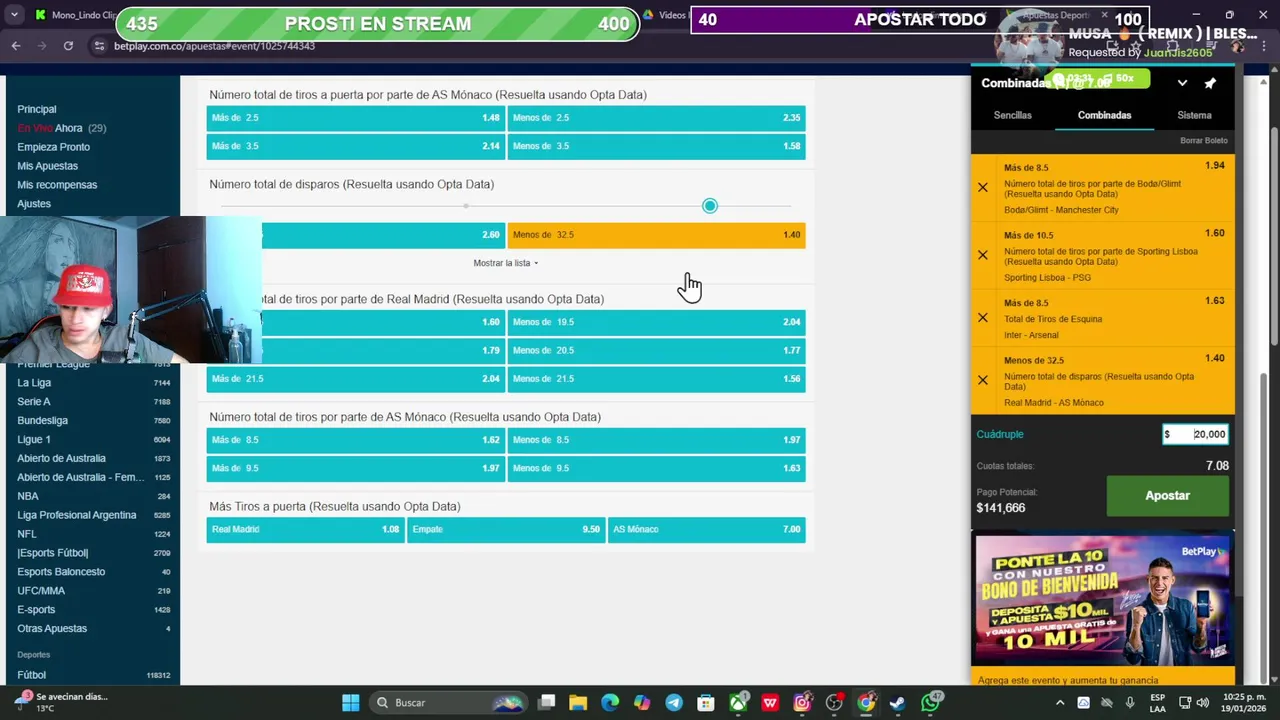Open Mis recompensas in sidebar
Viewport: 1280px width, 720px height.
[x=57, y=185]
